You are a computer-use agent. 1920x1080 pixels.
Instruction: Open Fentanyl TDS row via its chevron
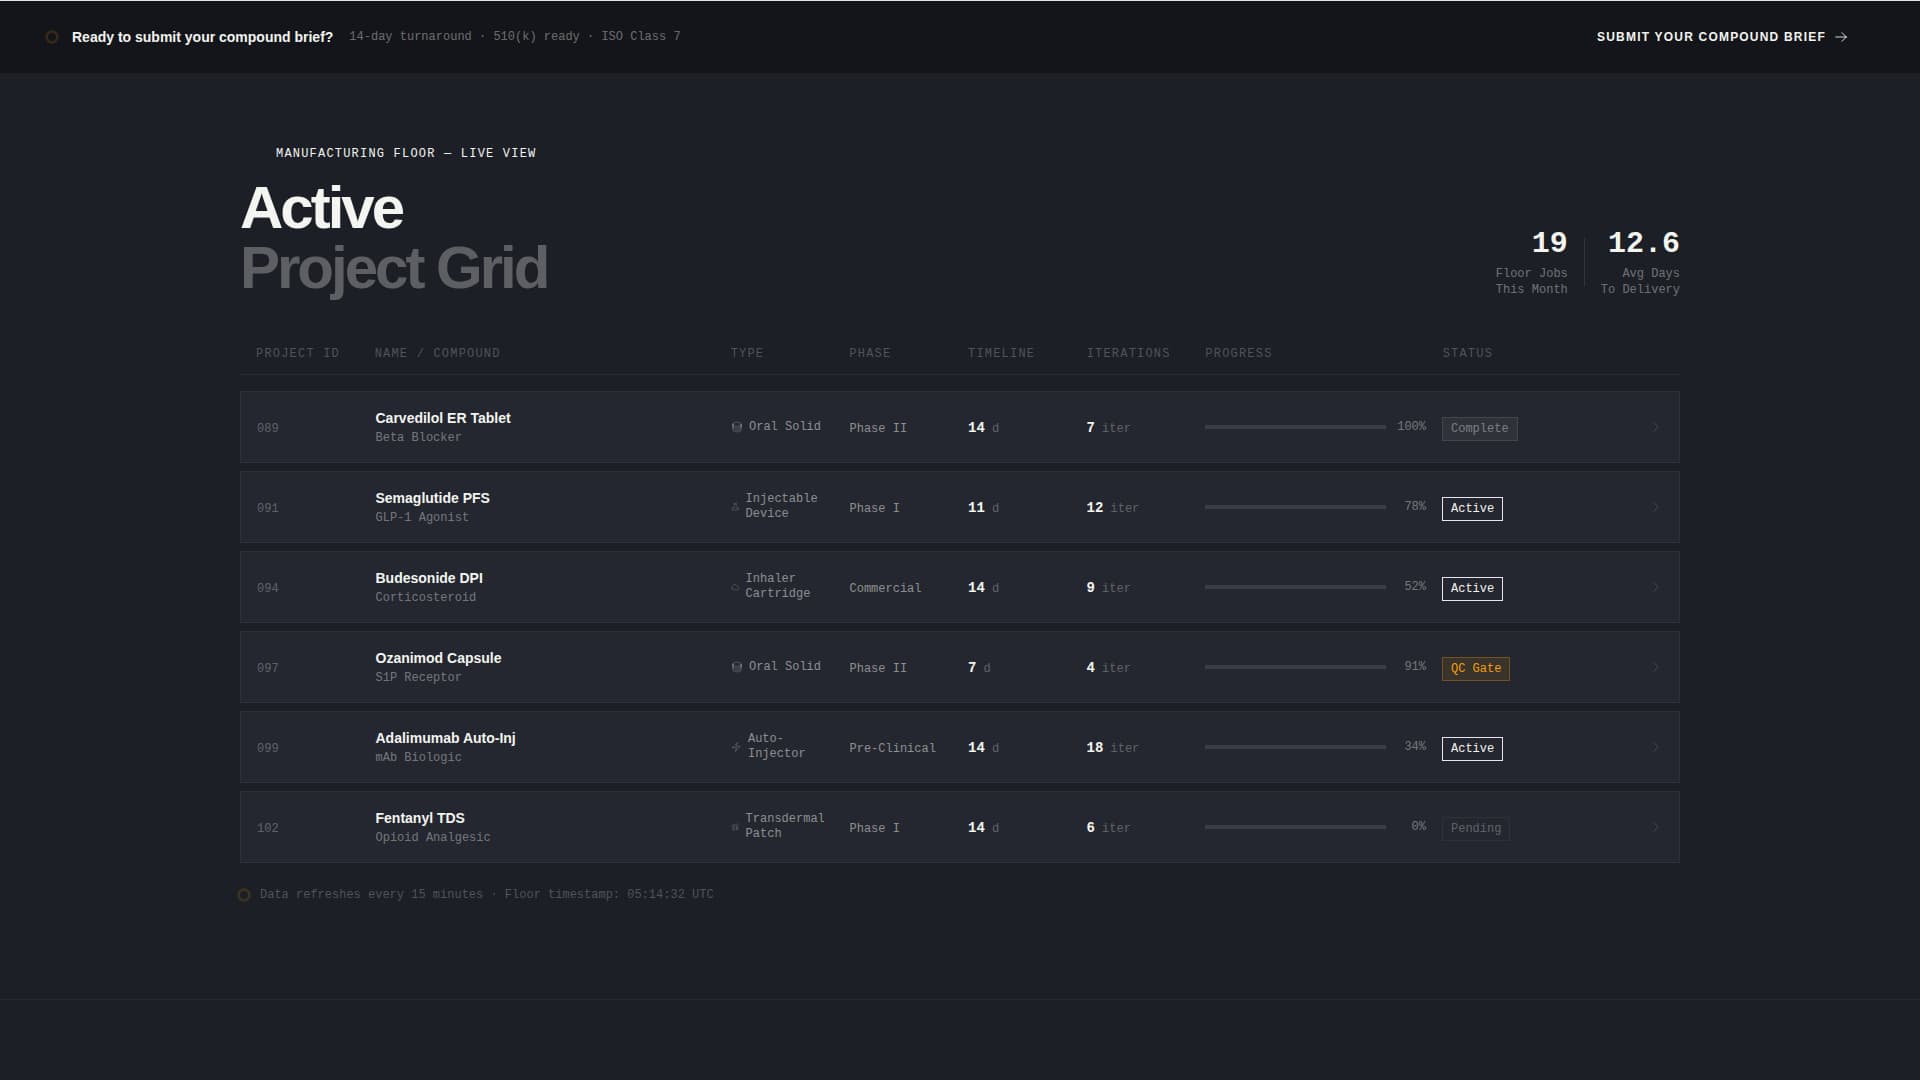[1655, 828]
